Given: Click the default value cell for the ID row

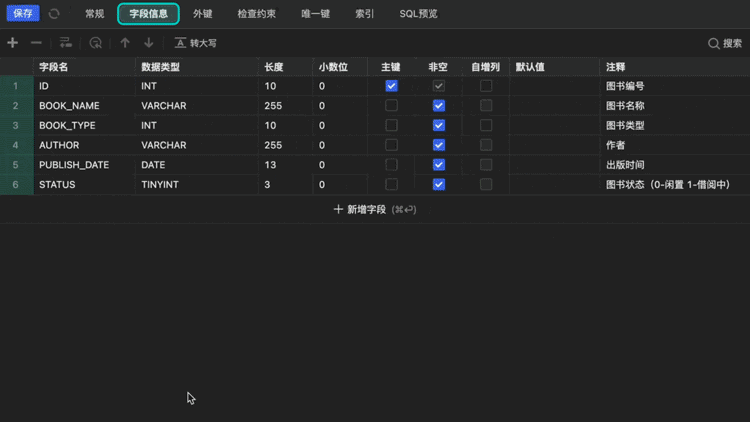Looking at the screenshot, I should 554,86.
